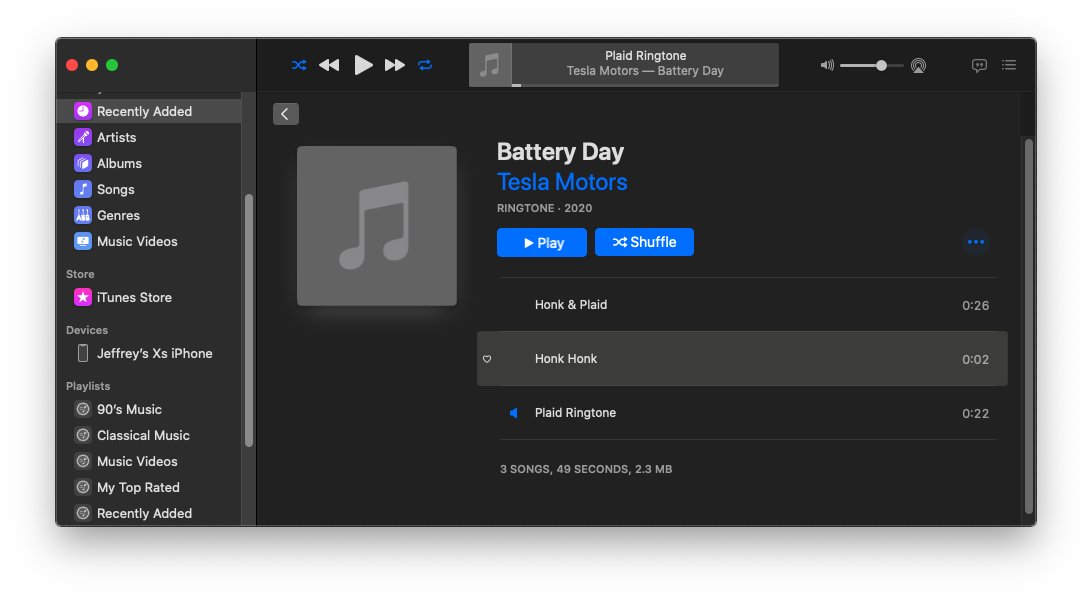Open the Tesla Motors artist page

562,182
